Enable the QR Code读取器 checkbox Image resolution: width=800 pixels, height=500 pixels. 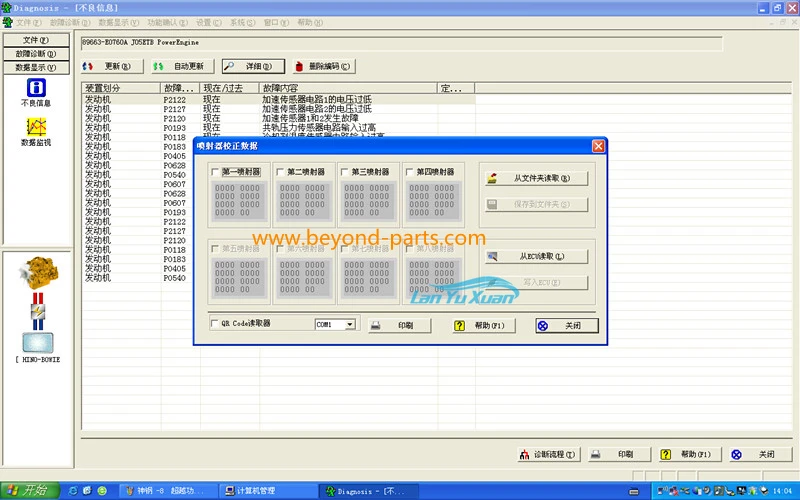pos(214,323)
